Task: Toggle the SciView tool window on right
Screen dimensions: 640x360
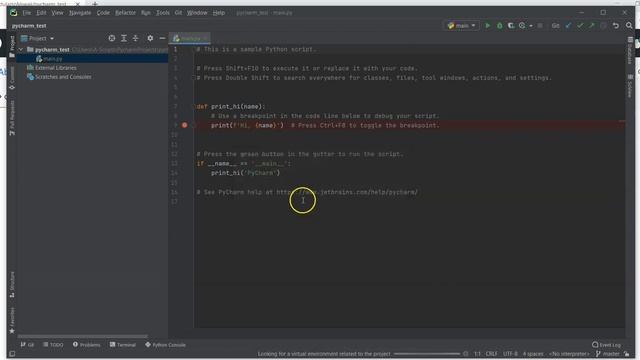Action: point(630,86)
